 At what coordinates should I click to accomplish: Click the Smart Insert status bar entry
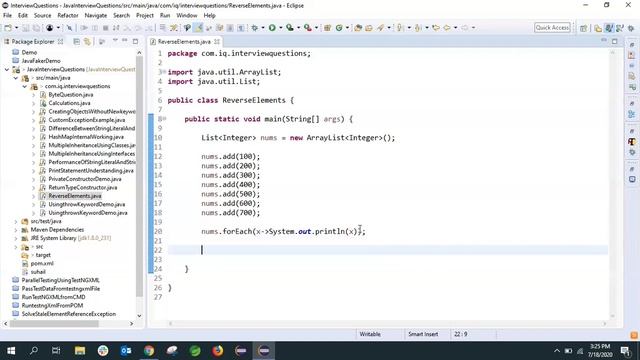point(423,334)
